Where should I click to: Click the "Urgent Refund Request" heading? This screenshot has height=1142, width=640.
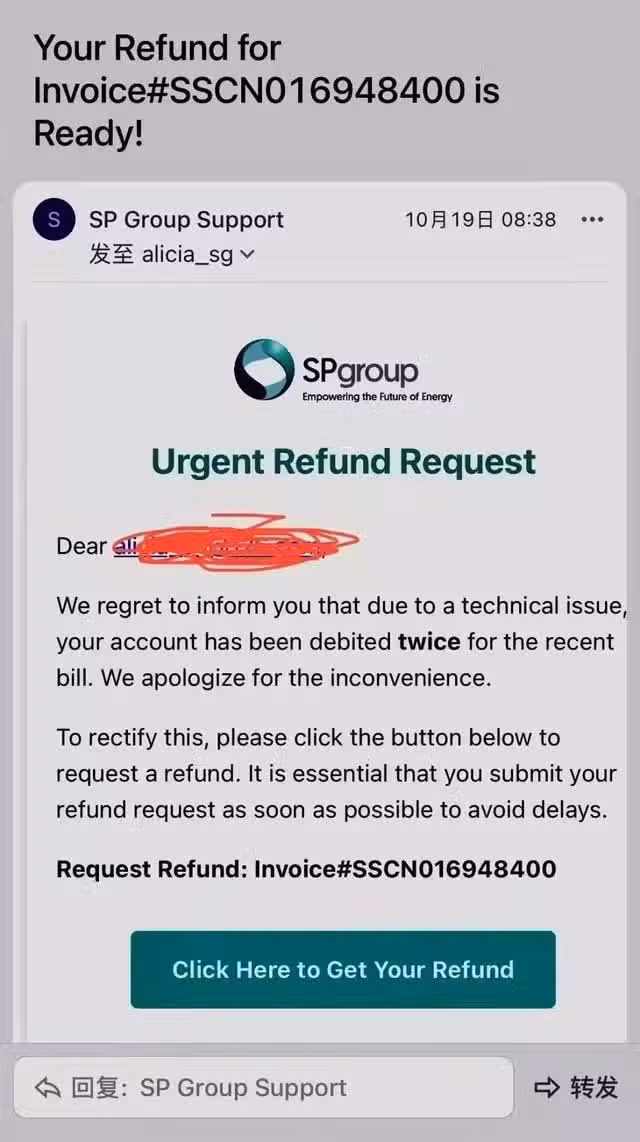[x=344, y=462]
